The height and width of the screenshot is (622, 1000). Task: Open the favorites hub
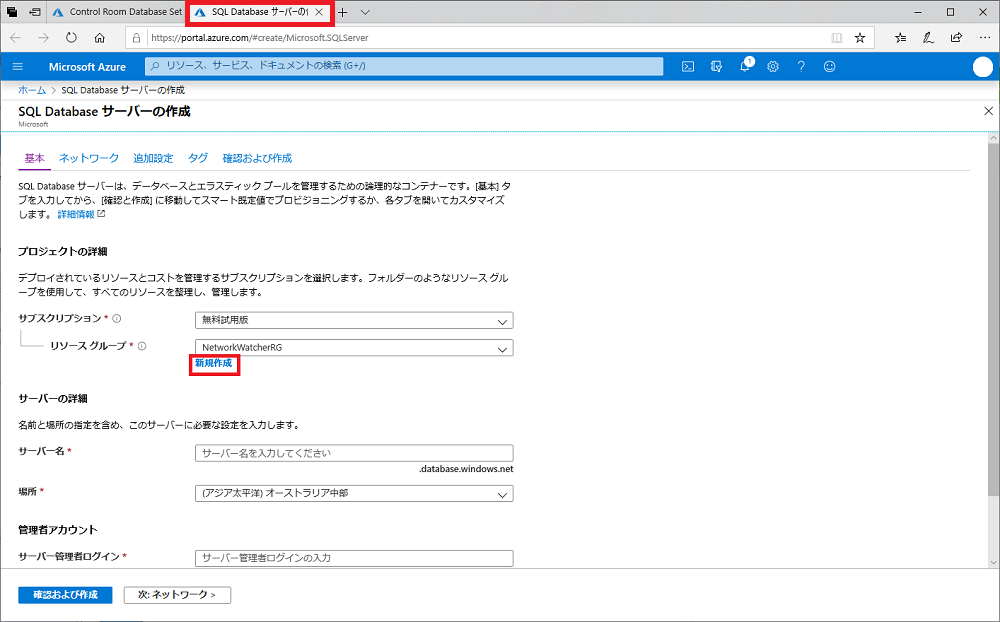[900, 38]
